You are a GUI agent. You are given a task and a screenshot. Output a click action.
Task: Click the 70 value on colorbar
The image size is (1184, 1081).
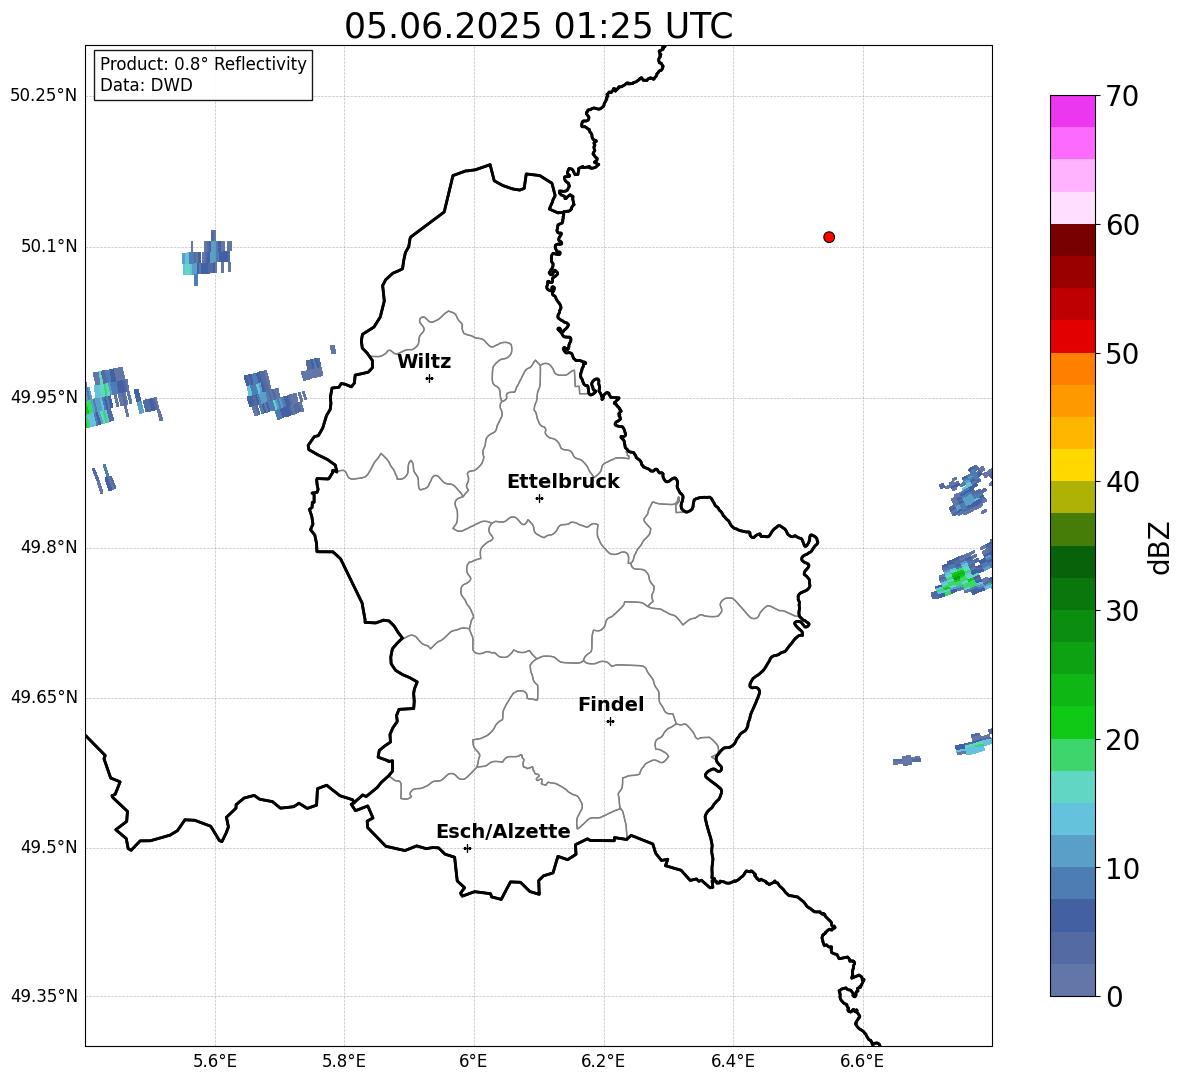[x=1122, y=97]
